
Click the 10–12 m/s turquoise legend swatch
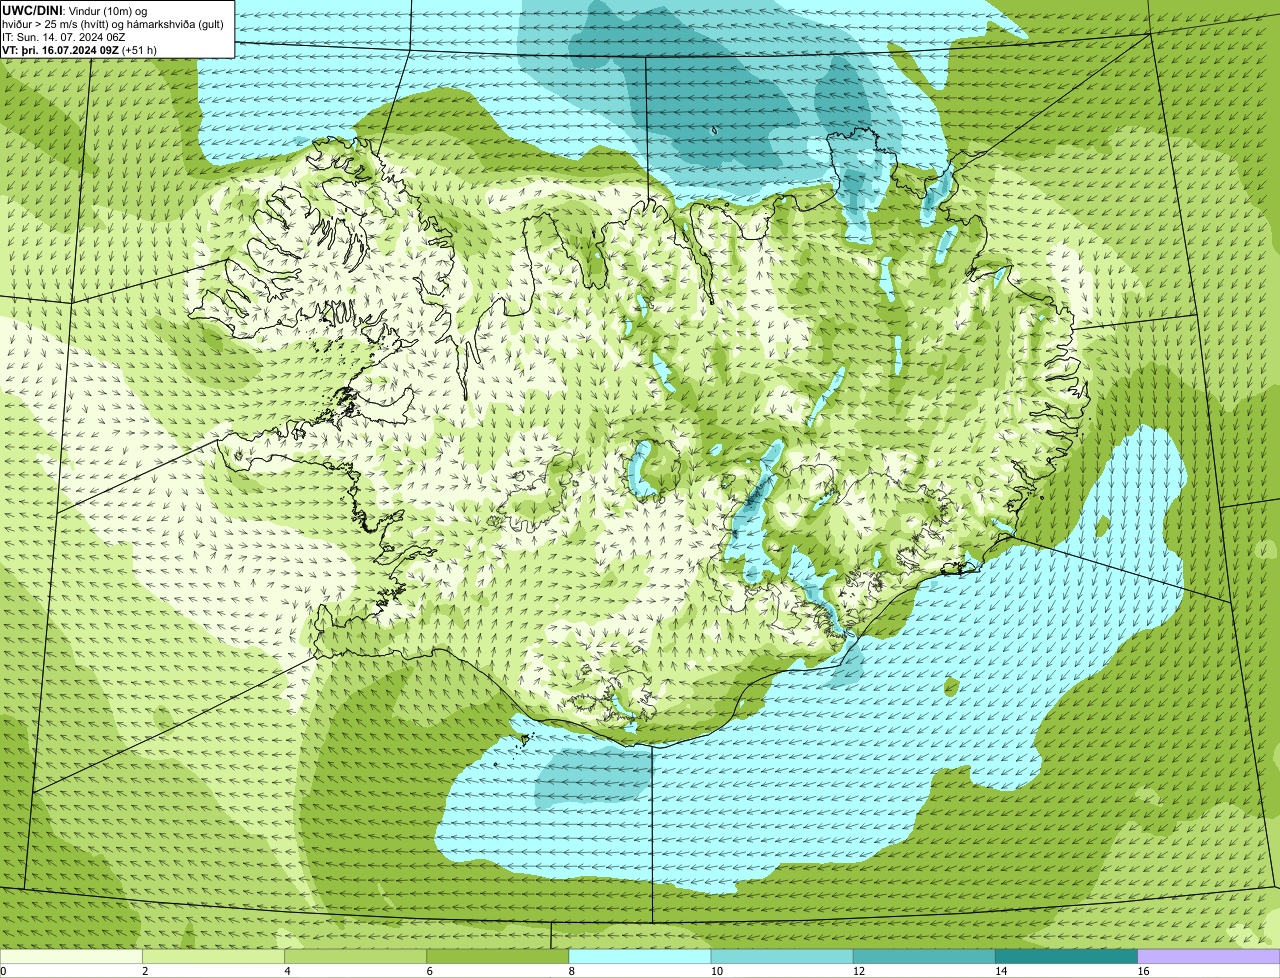[x=782, y=957]
